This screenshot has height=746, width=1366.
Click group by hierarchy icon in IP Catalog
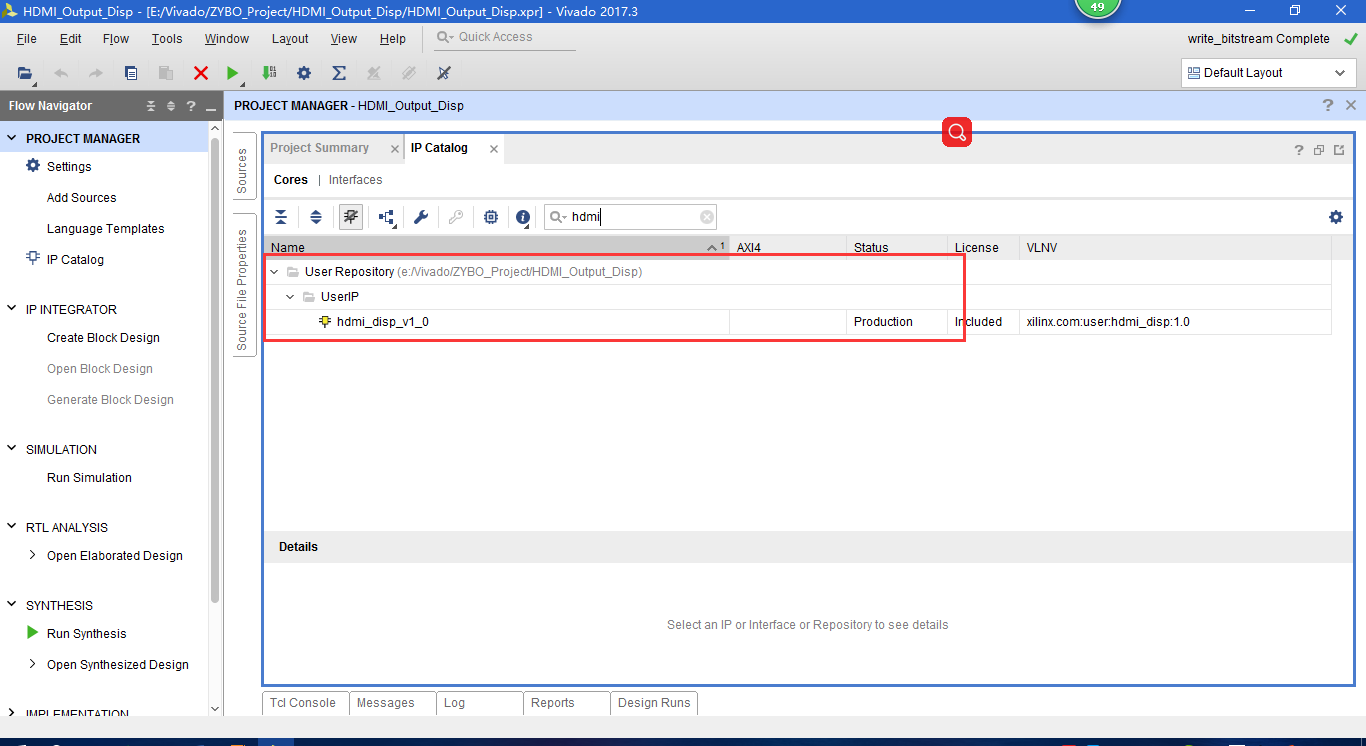coord(387,217)
